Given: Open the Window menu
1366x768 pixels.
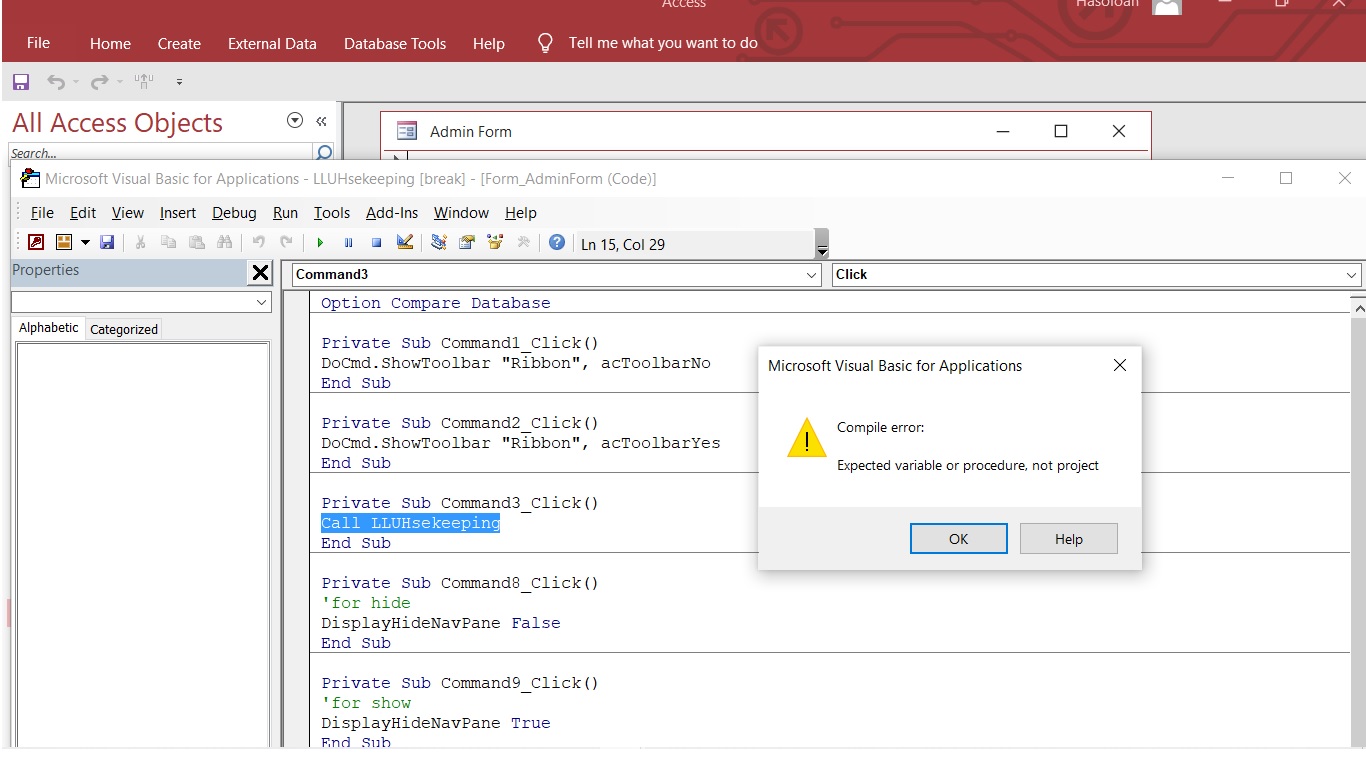Looking at the screenshot, I should 461,213.
